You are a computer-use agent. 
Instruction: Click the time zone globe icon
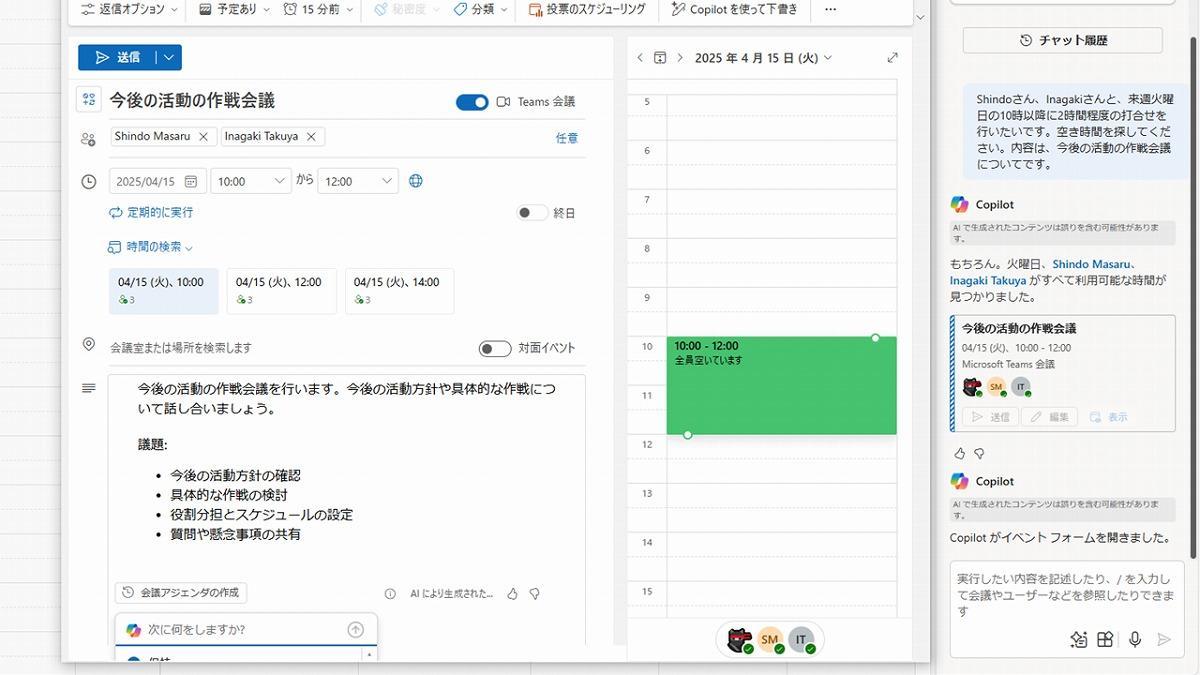point(416,181)
